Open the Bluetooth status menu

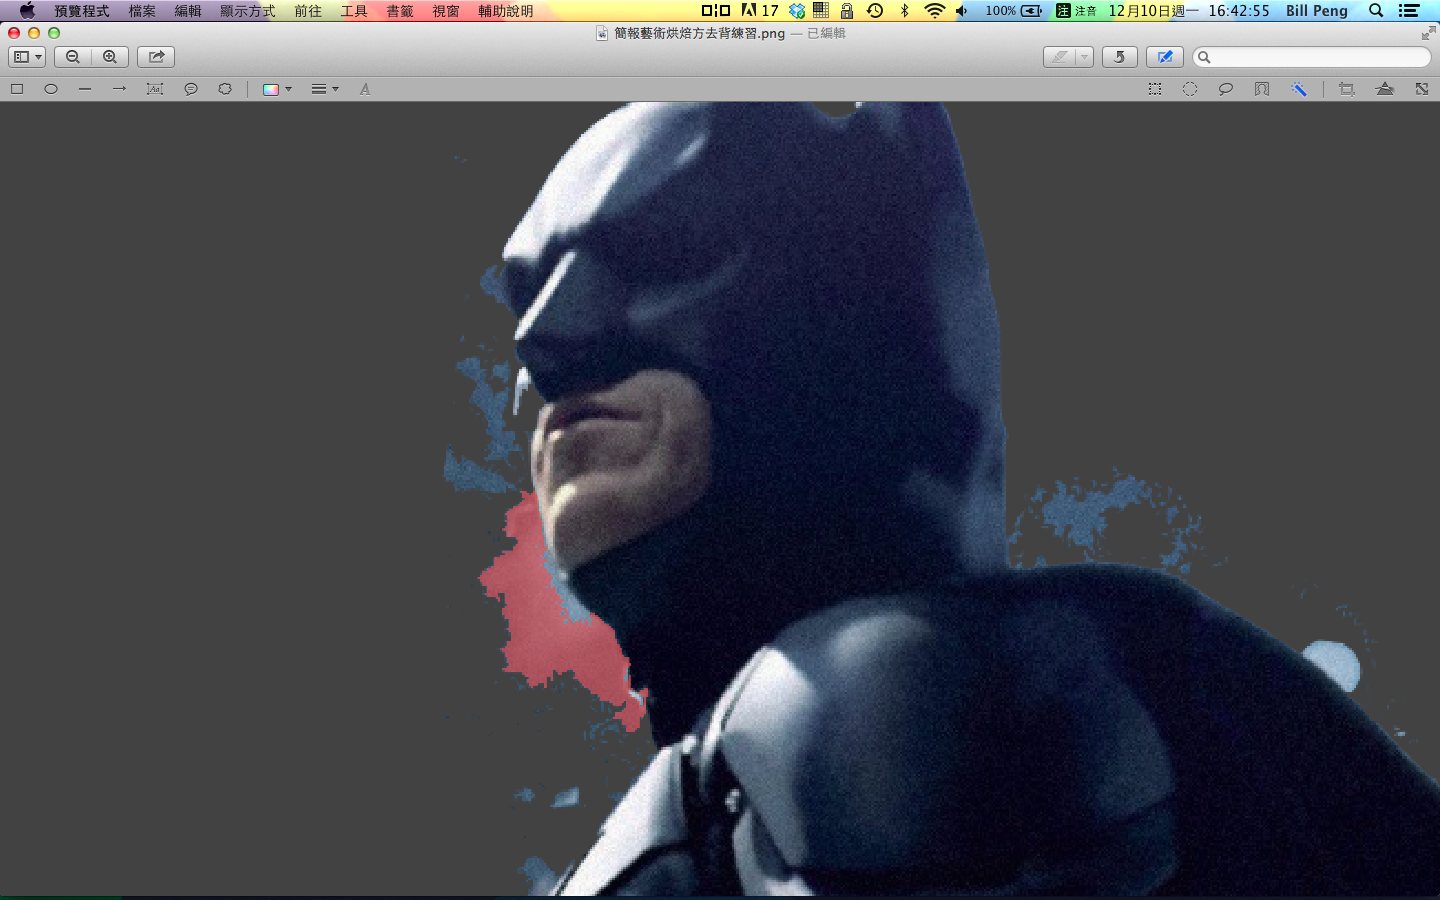(904, 11)
